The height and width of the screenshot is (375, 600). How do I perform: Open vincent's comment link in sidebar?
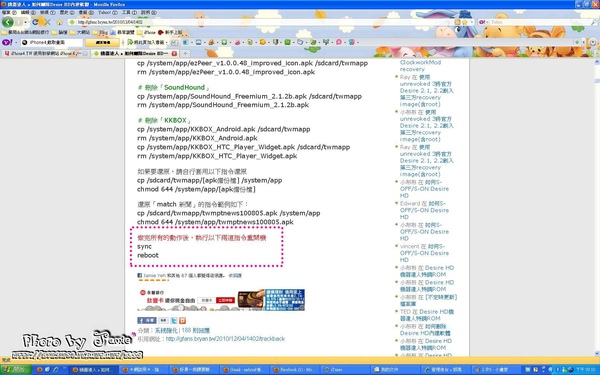point(424,253)
